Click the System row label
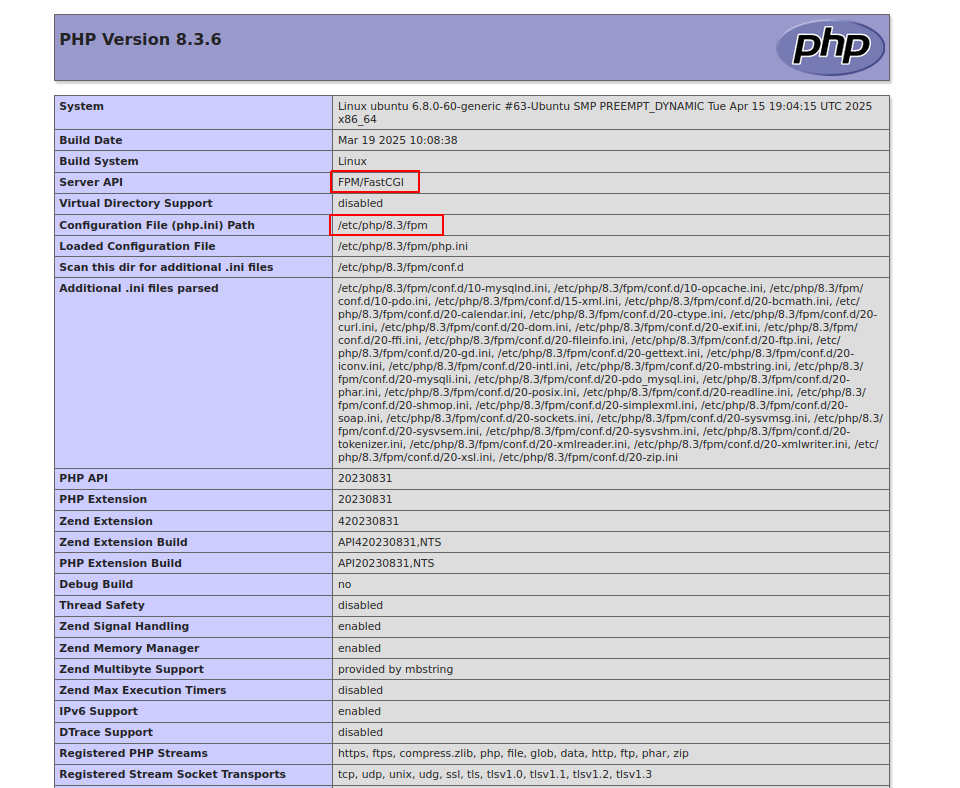The image size is (960, 788). point(81,107)
